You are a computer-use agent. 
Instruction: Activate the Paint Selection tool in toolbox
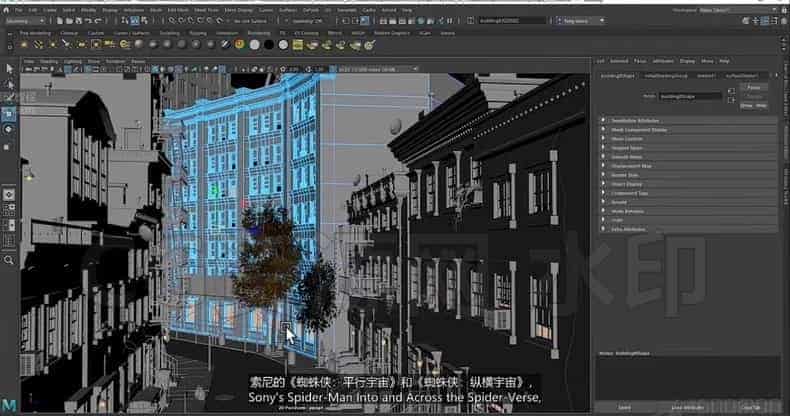9,99
